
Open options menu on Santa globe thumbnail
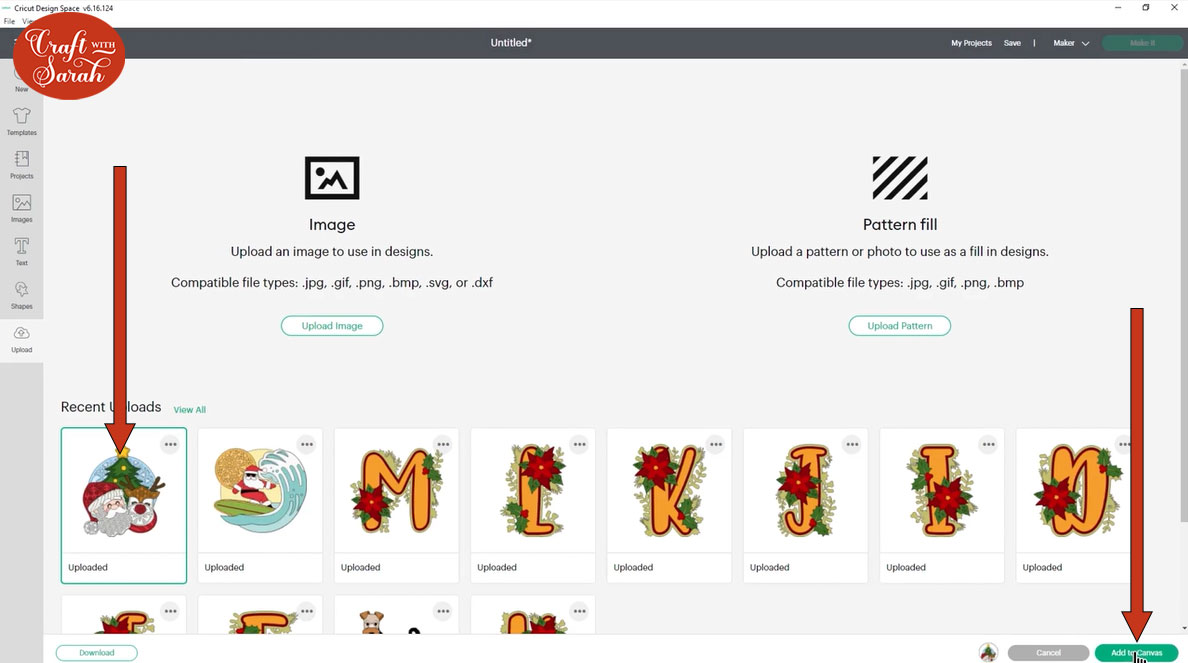click(x=170, y=445)
